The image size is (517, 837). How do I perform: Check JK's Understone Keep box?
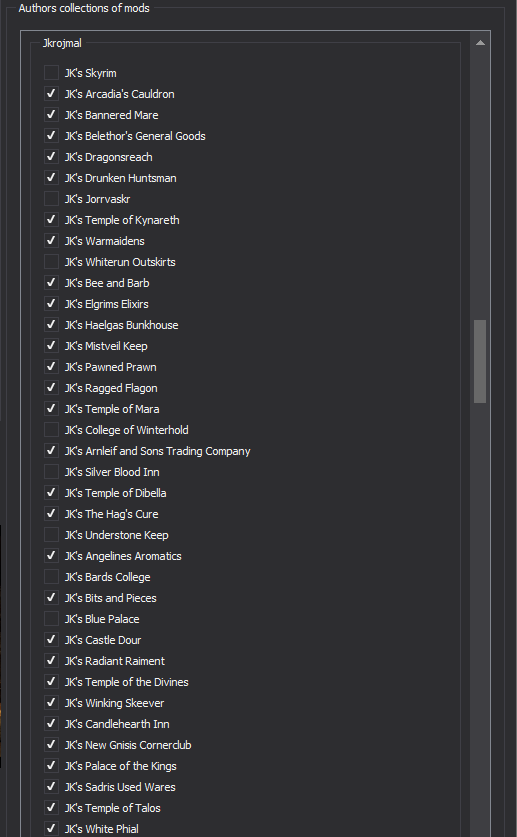pos(51,535)
